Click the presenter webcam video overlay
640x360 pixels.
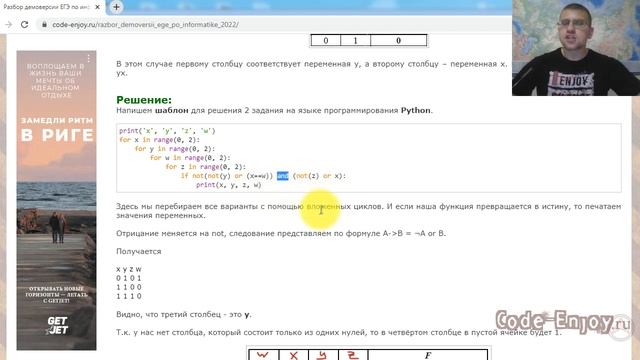[576, 48]
